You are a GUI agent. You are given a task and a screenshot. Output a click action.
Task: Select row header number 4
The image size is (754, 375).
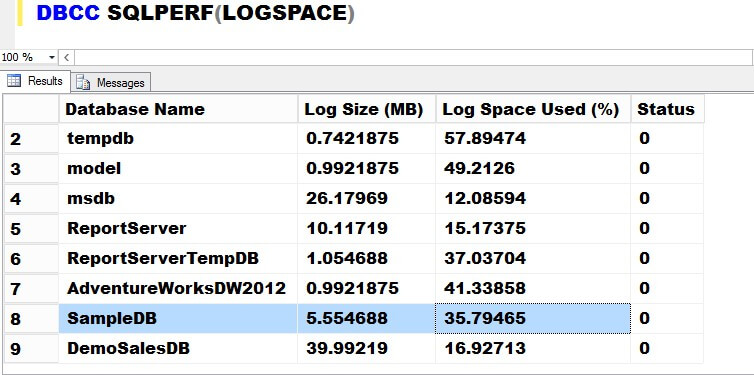pos(31,199)
